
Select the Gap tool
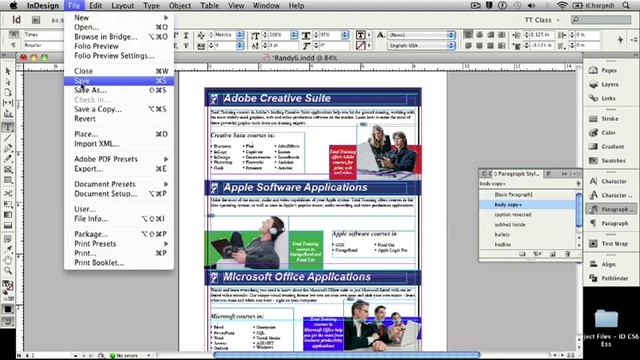pos(8,103)
